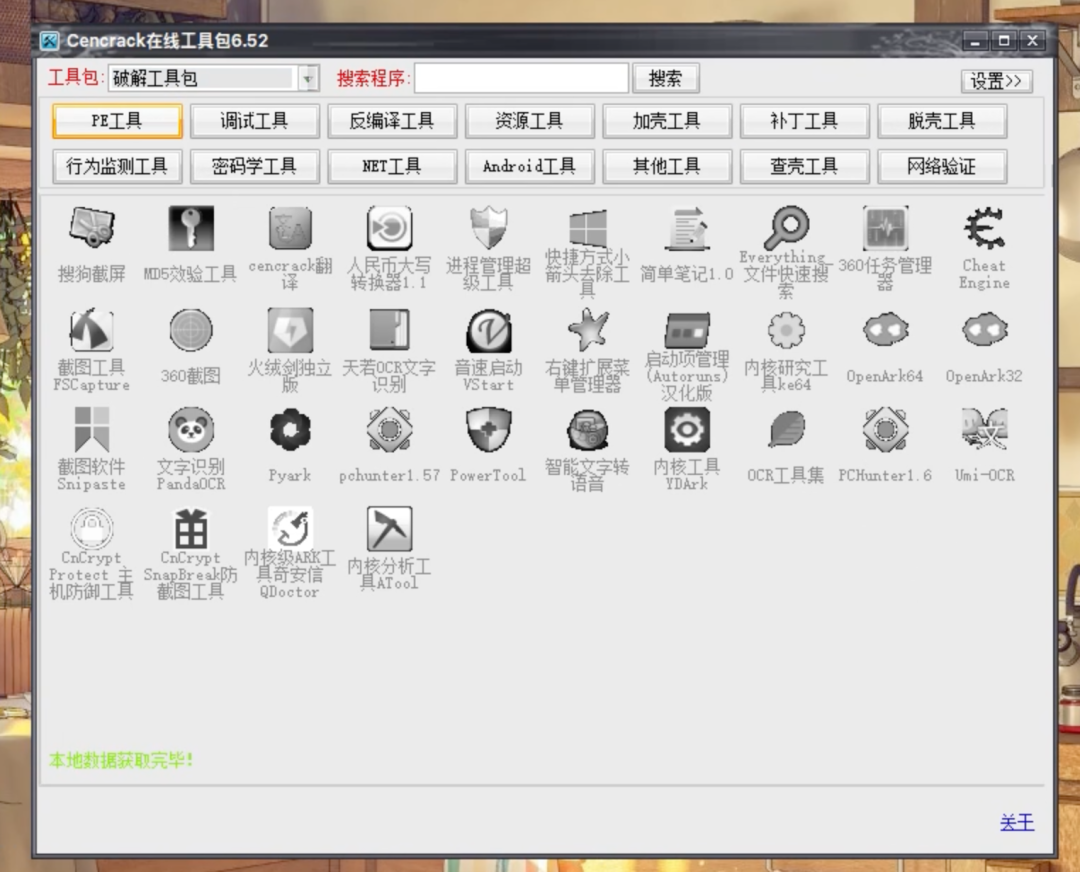Launch 右键扩展菜单管理器 star icon
1080x872 pixels.
point(588,330)
